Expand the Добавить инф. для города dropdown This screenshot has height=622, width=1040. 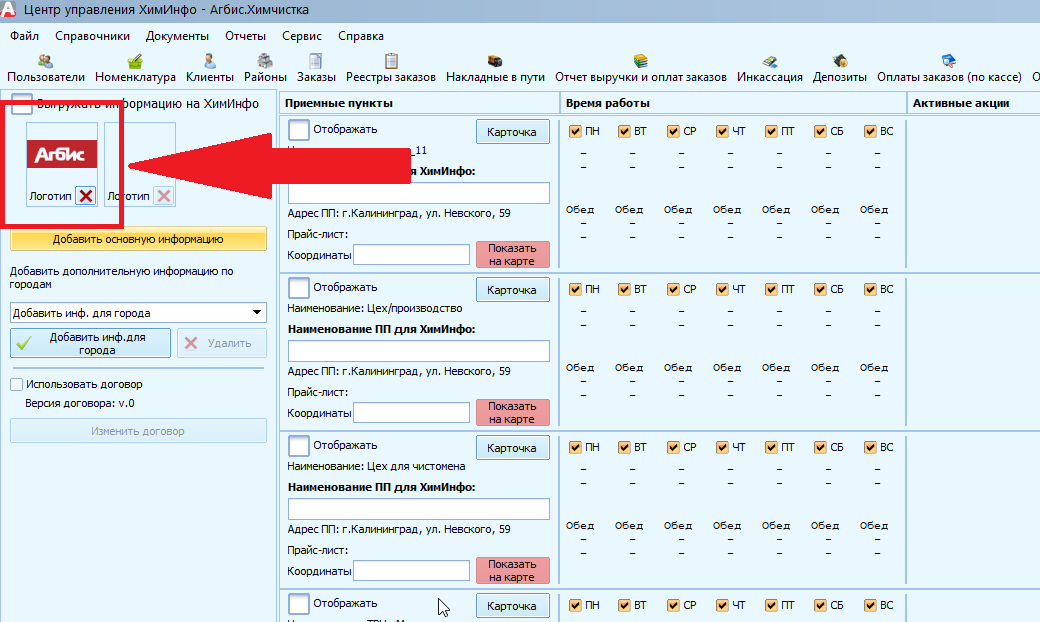[x=257, y=312]
